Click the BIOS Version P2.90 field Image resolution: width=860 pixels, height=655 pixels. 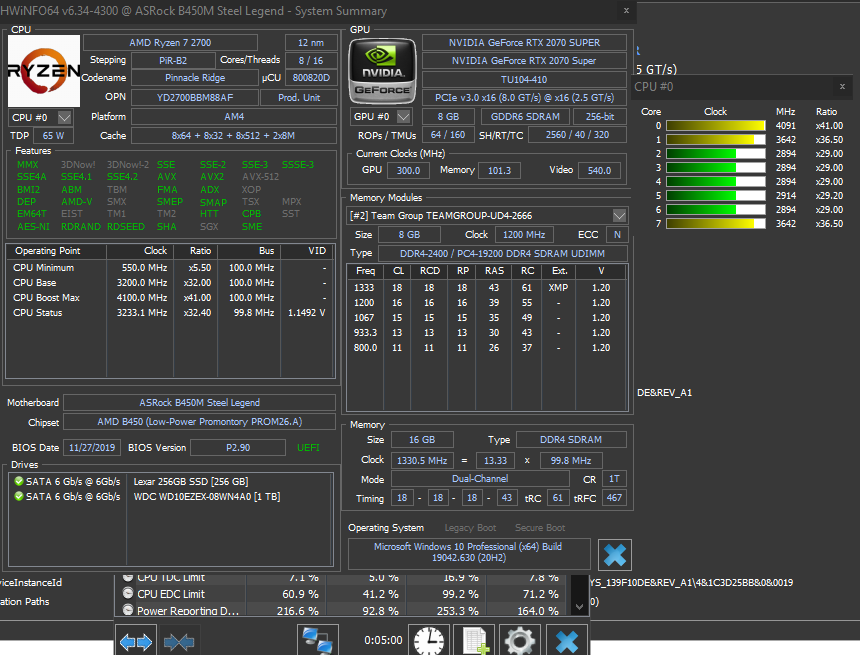point(238,447)
